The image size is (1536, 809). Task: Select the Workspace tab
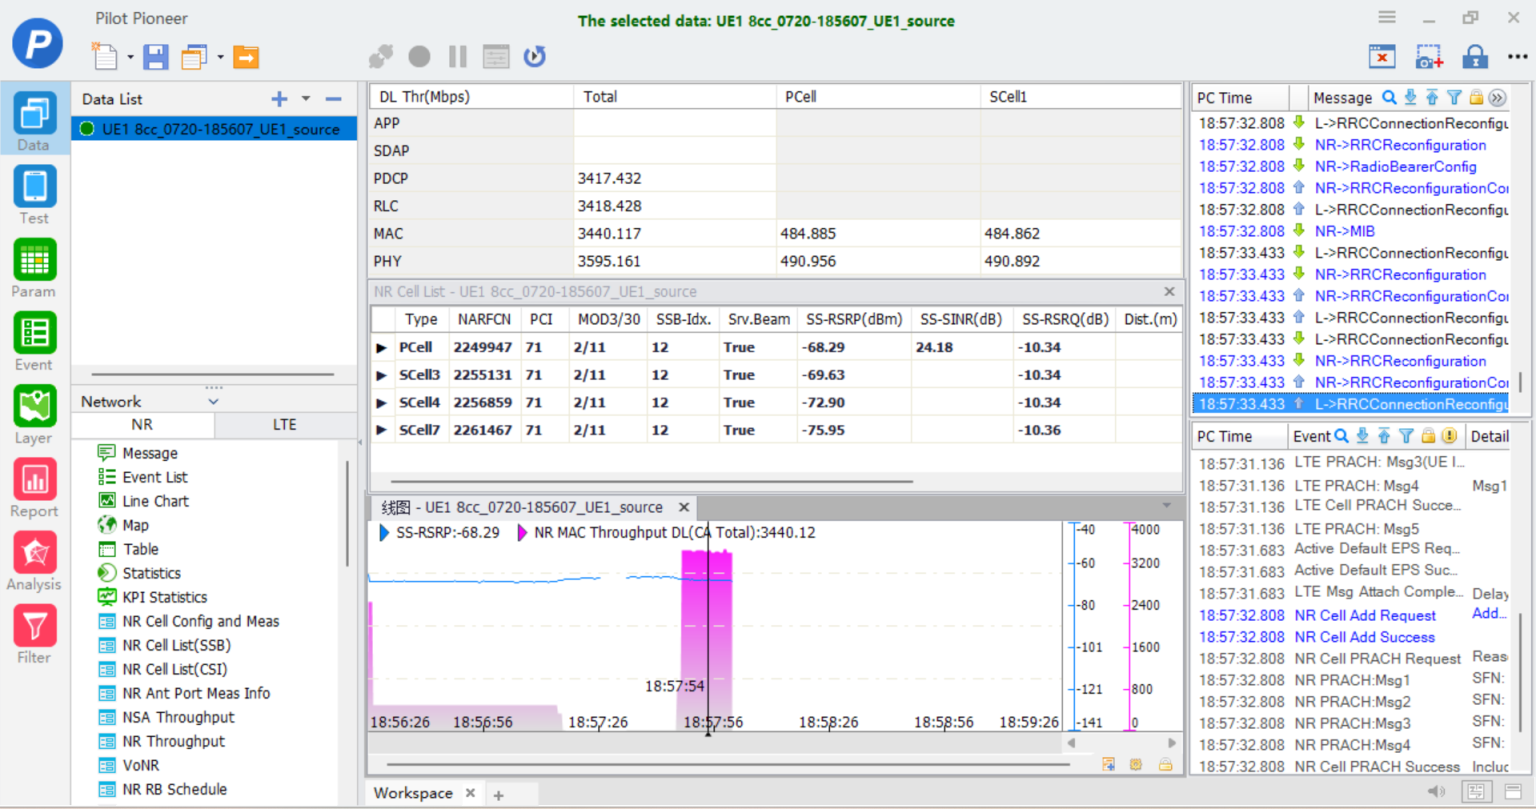pos(413,793)
